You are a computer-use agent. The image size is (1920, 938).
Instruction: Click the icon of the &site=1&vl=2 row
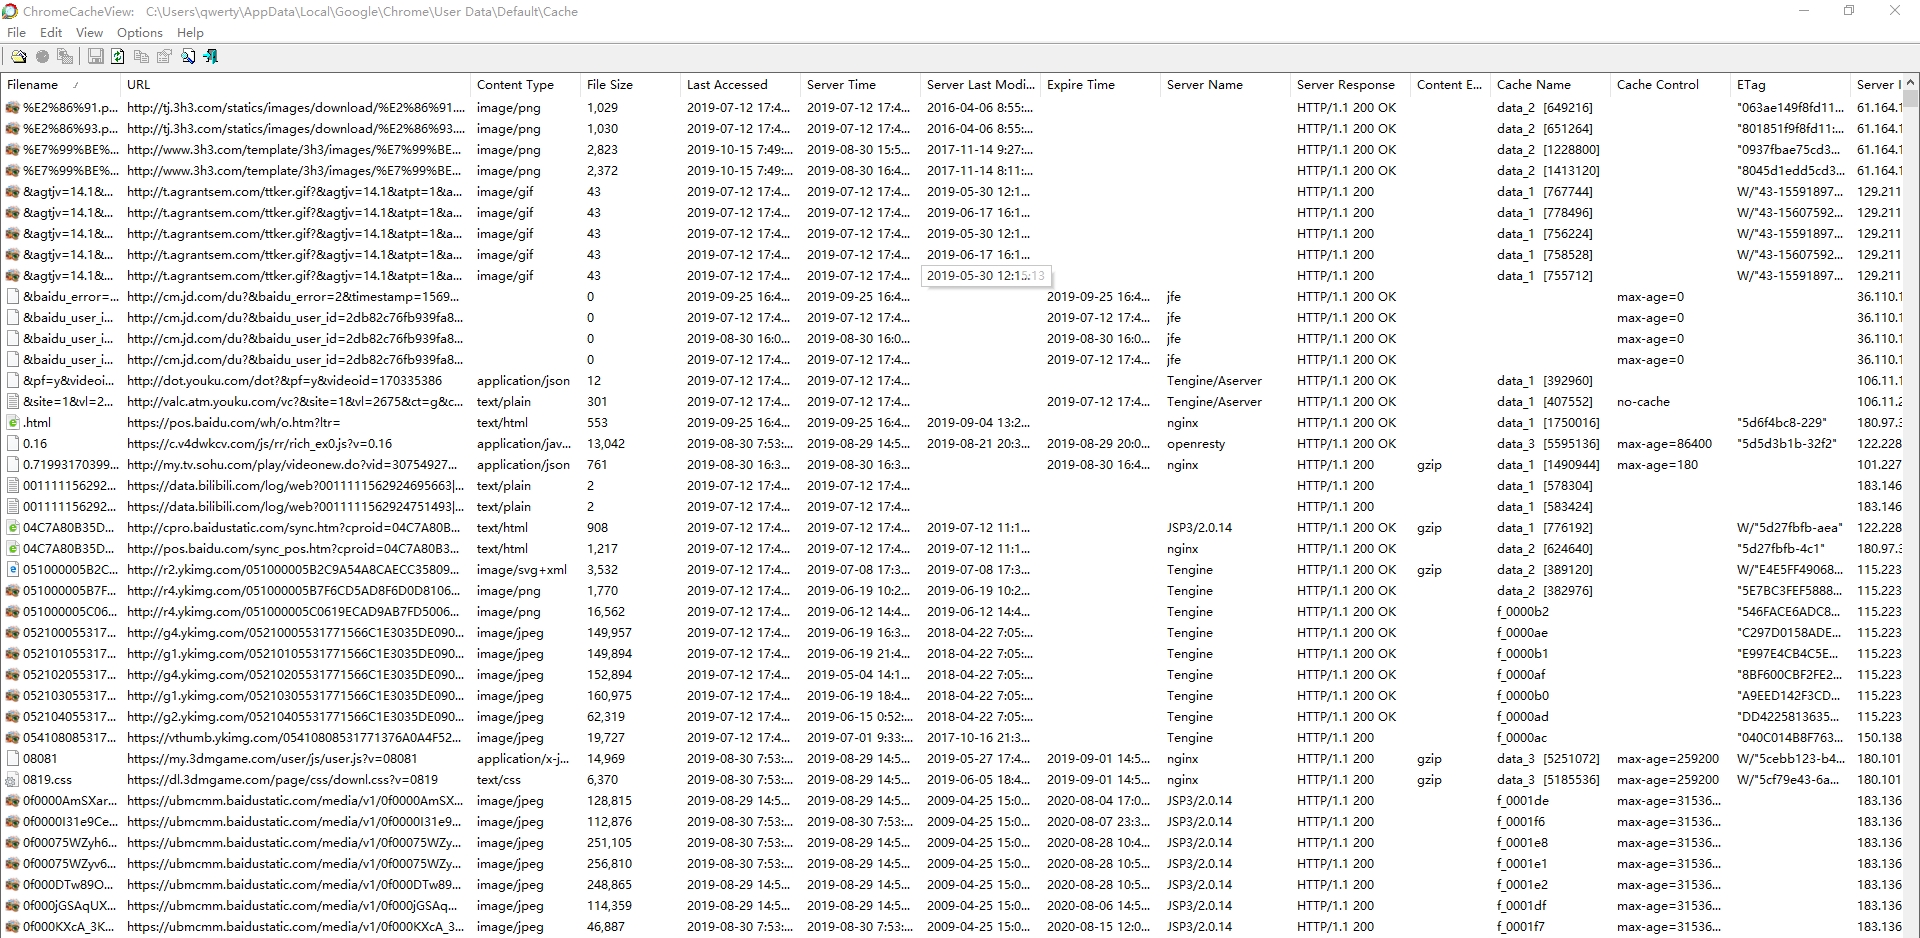[x=13, y=402]
